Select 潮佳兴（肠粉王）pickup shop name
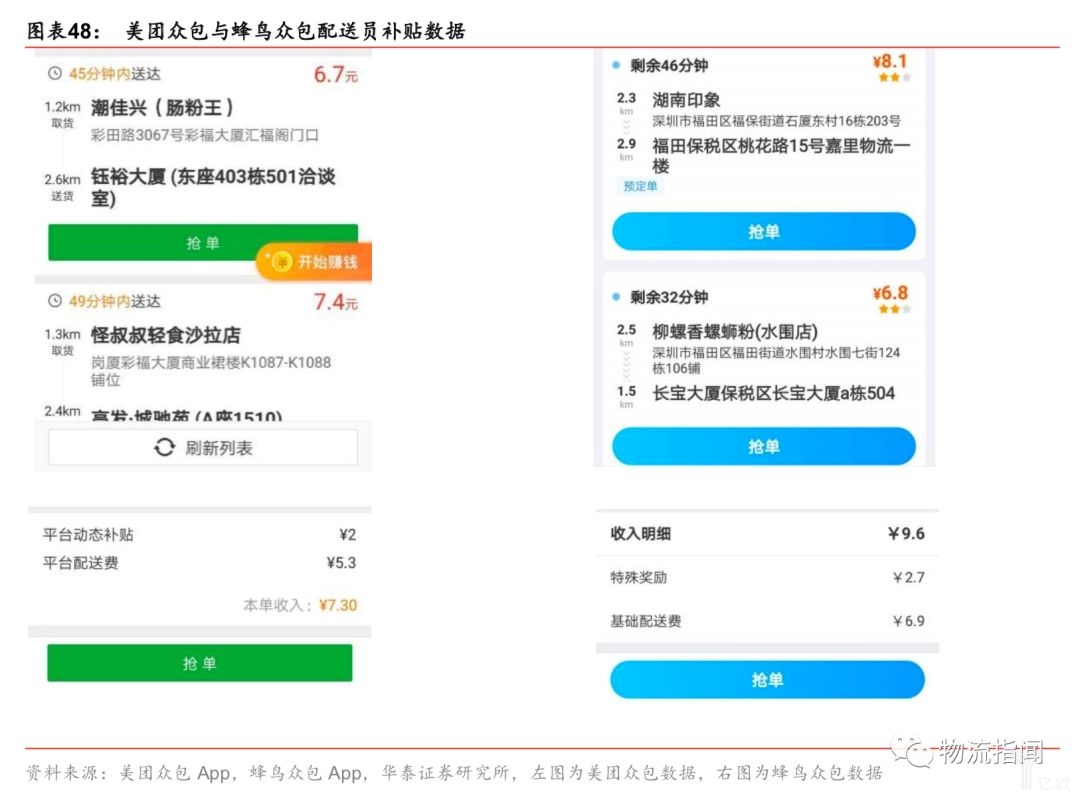Viewport: 1080px width, 800px height. (x=162, y=108)
